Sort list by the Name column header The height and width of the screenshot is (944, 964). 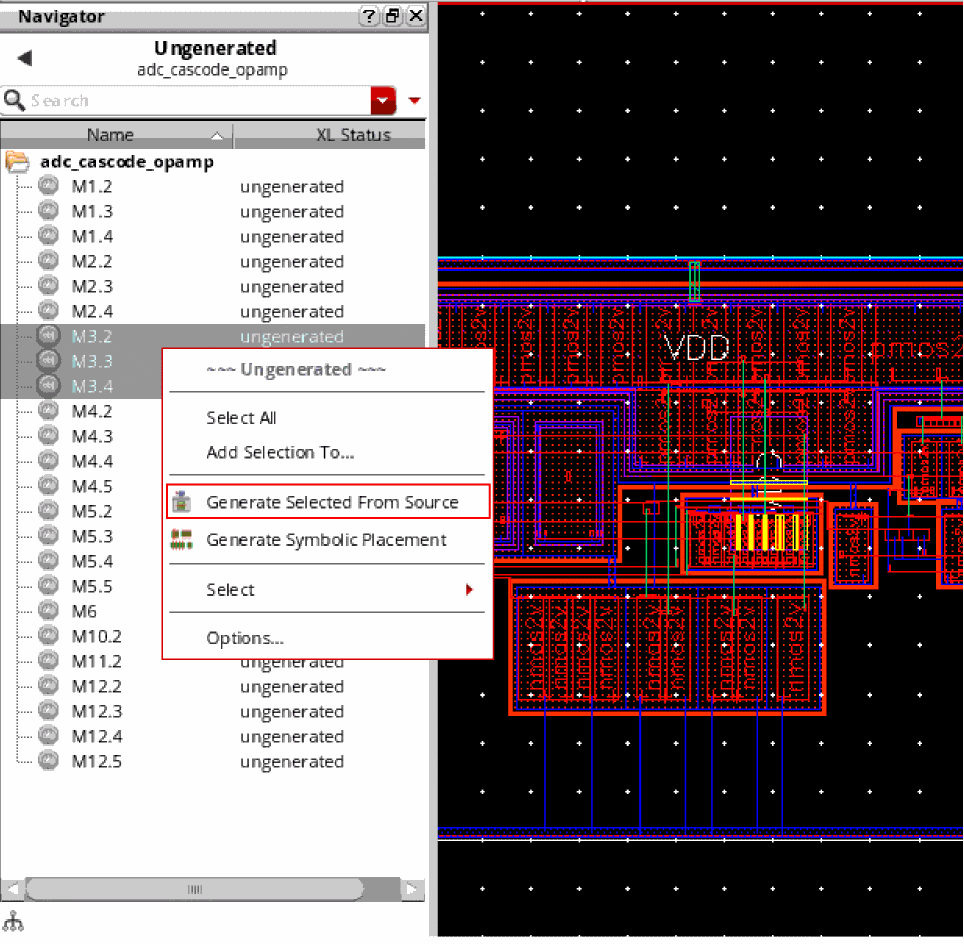tap(110, 135)
